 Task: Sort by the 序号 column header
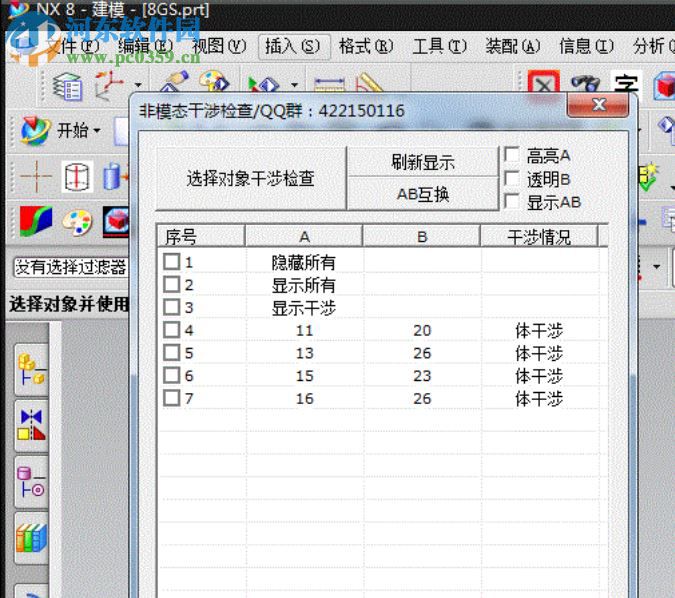click(x=201, y=236)
